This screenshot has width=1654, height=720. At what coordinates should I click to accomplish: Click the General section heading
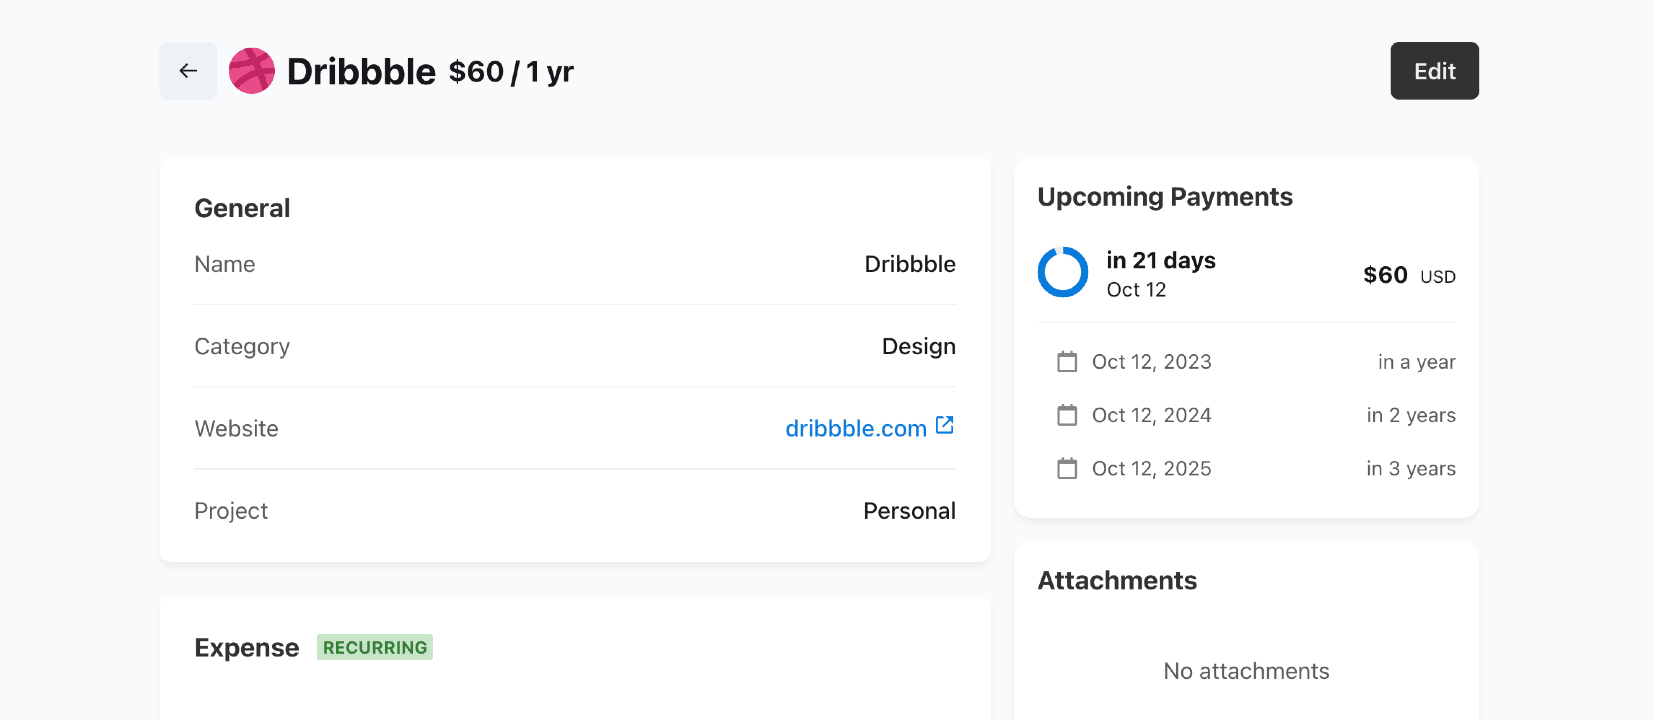[242, 208]
